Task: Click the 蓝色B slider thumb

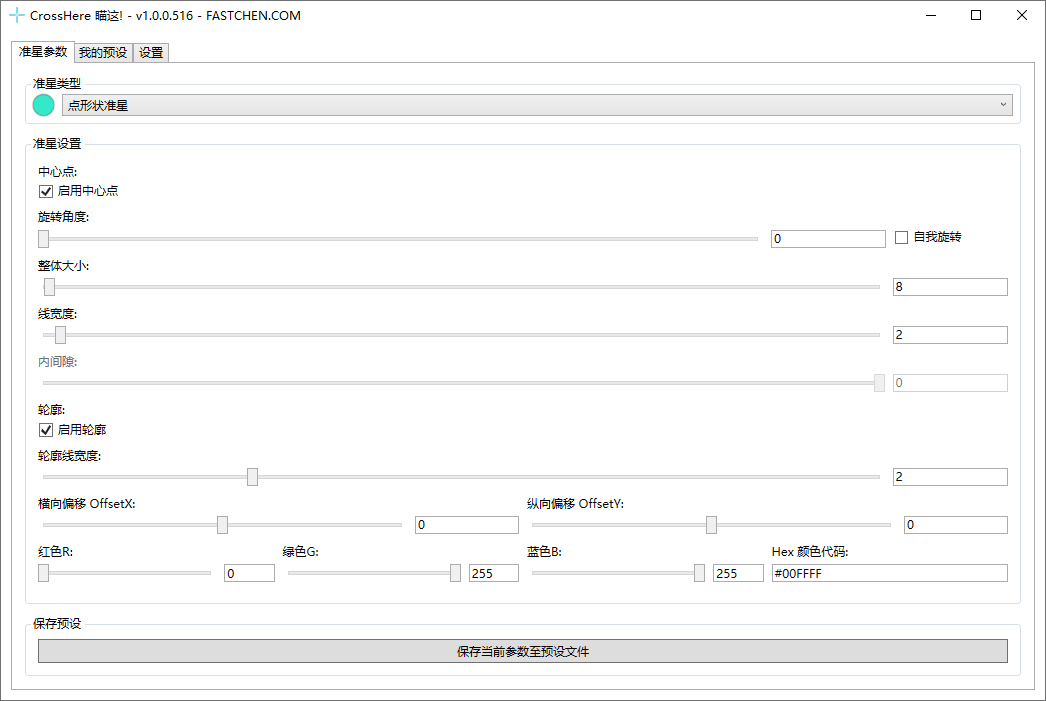Action: (x=699, y=573)
